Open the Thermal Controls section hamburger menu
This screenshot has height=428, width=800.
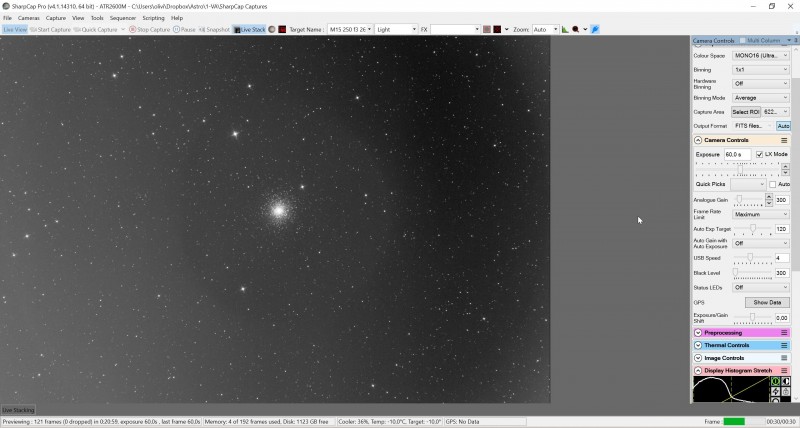[x=784, y=345]
